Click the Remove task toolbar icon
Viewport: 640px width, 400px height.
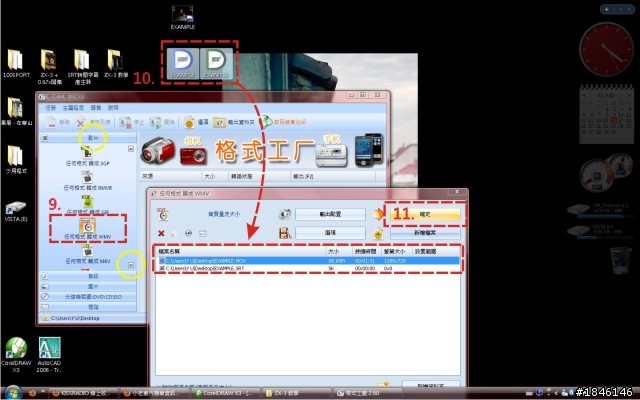click(51, 122)
